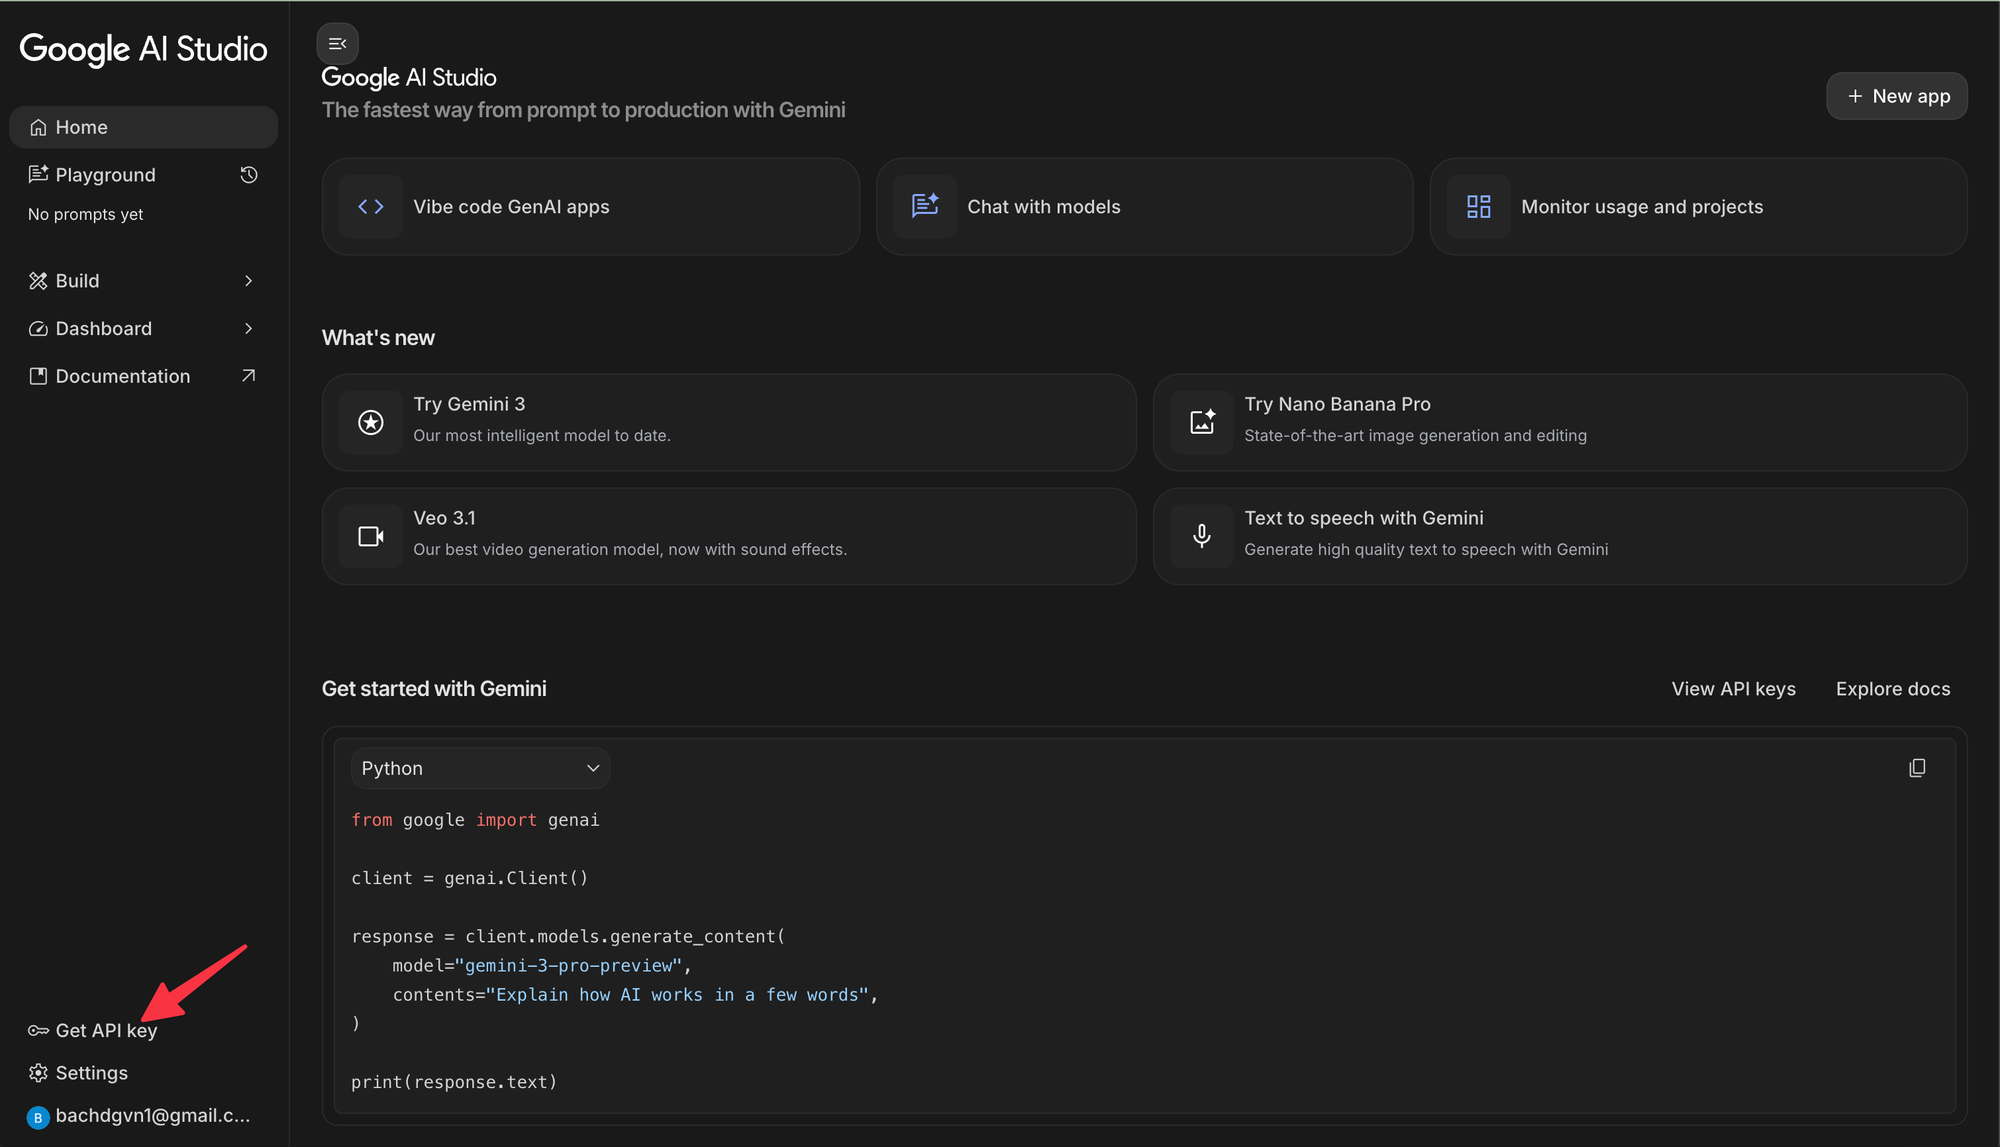The width and height of the screenshot is (2000, 1147).
Task: Collapse the sidebar with the menu icon
Action: point(337,44)
